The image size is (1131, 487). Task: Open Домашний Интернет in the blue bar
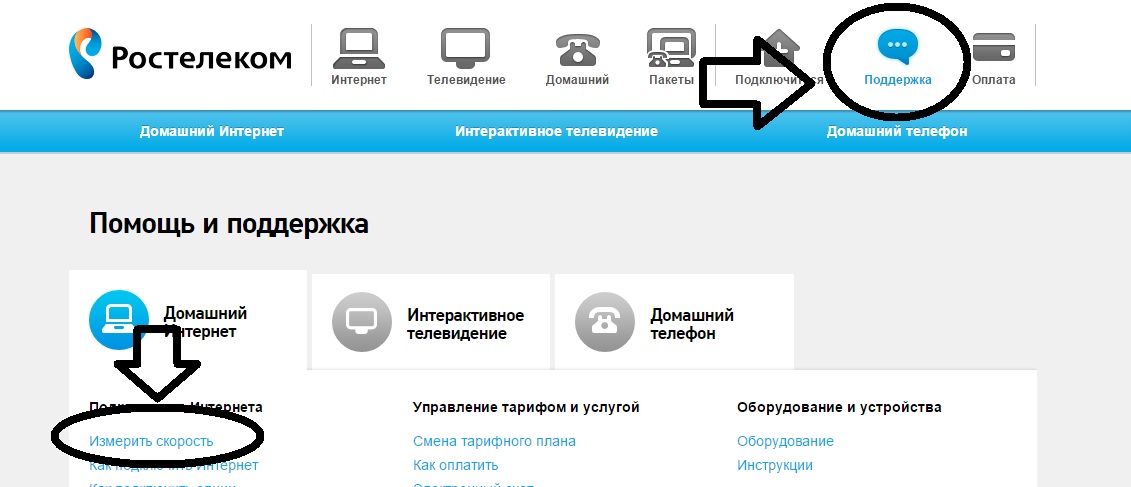pos(212,131)
